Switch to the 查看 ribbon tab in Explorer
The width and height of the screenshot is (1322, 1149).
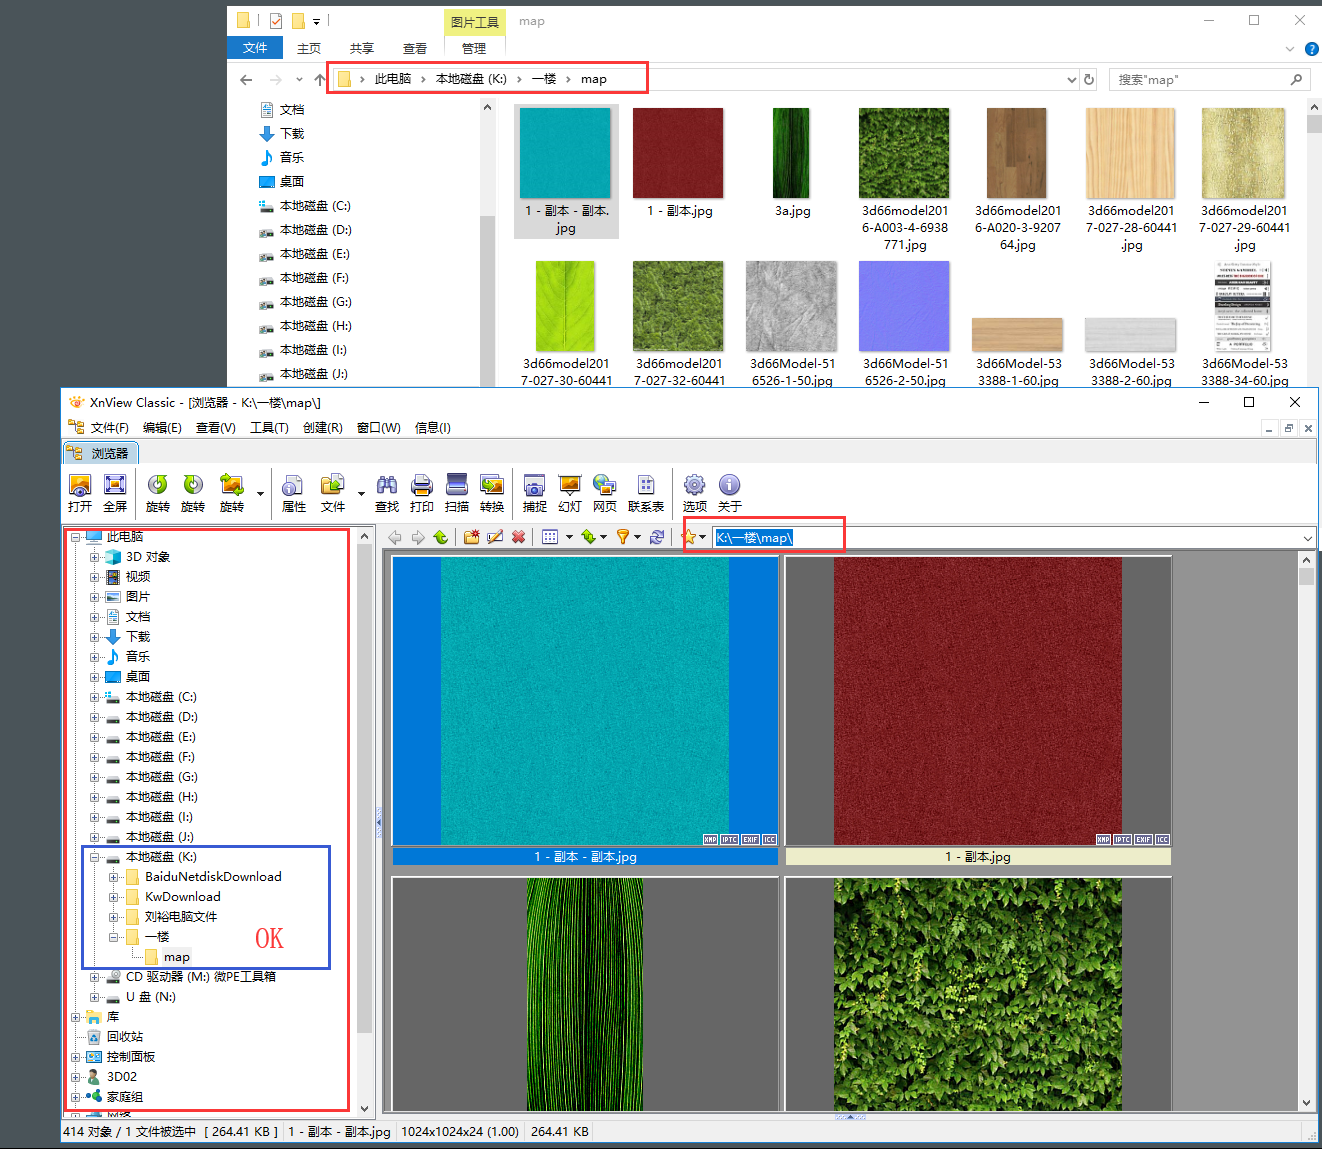click(414, 48)
